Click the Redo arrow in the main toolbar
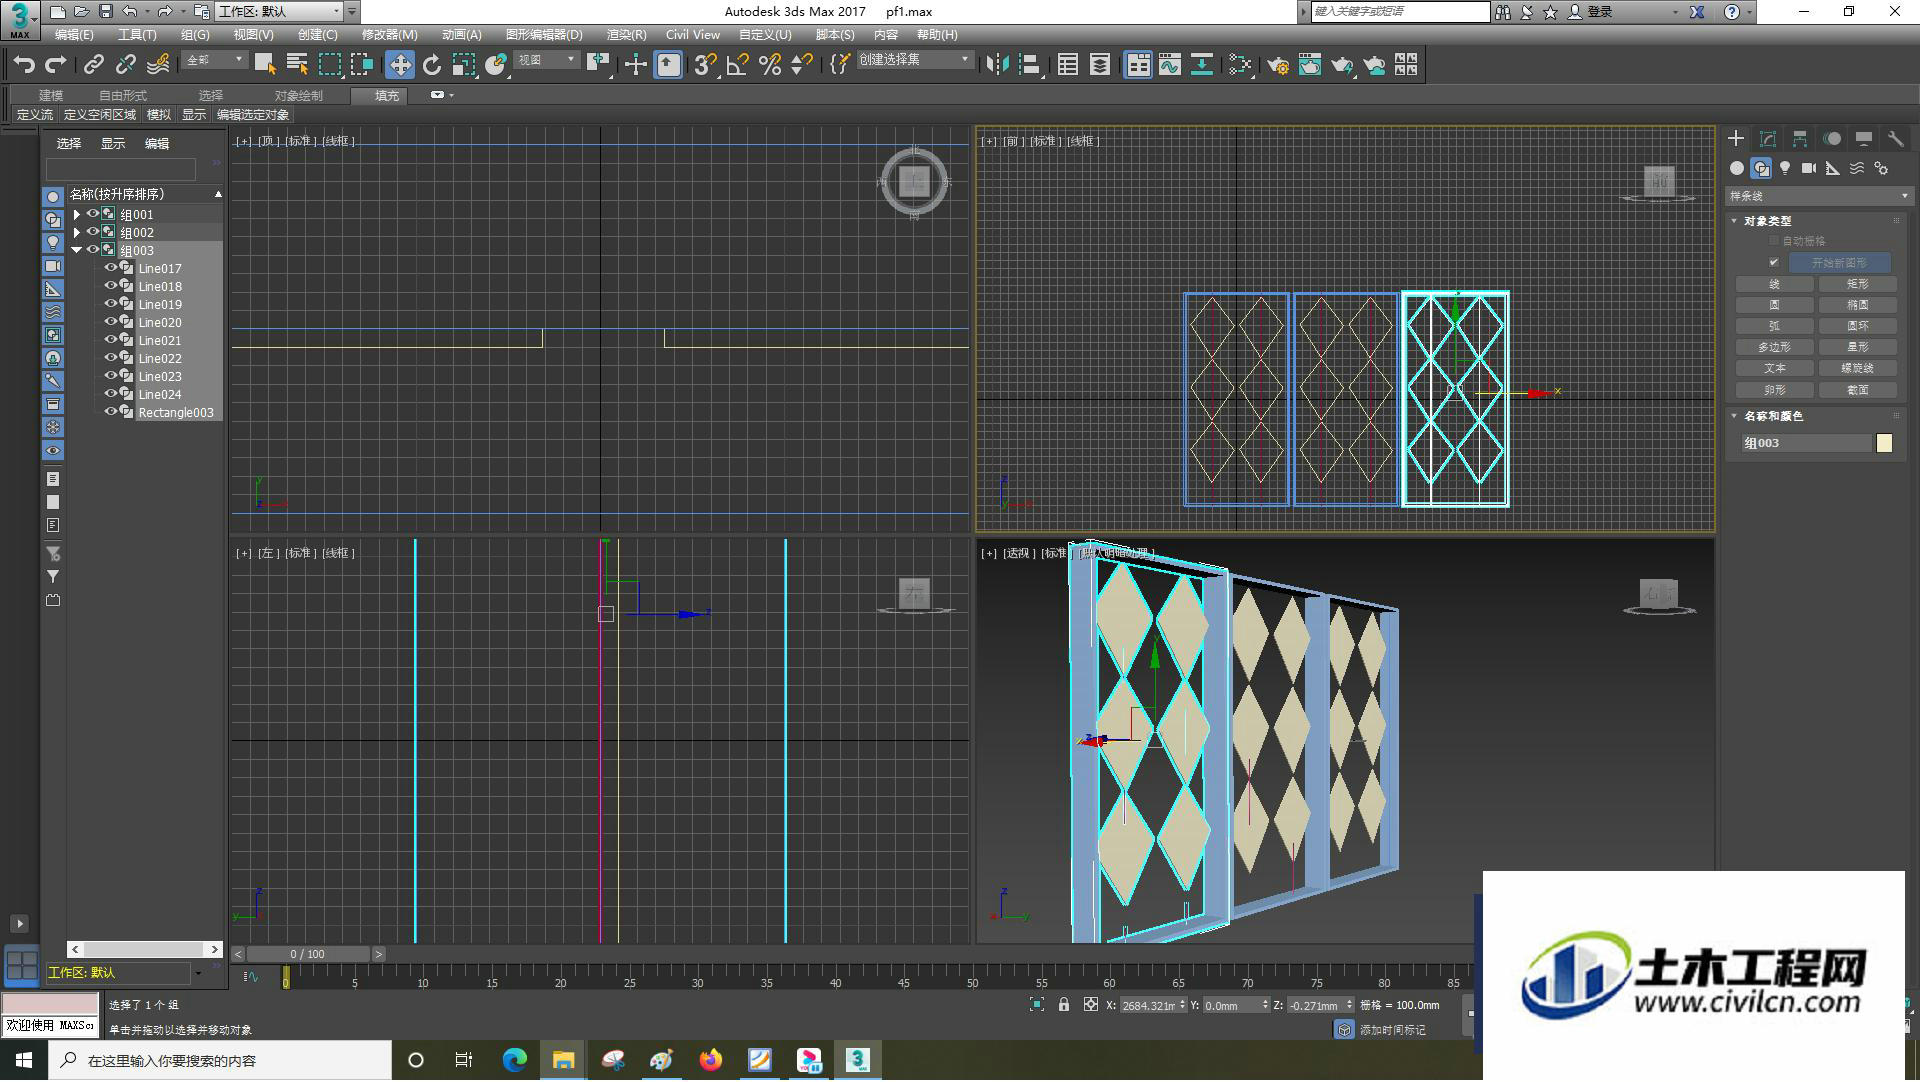Viewport: 1920px width, 1082px height. [56, 65]
